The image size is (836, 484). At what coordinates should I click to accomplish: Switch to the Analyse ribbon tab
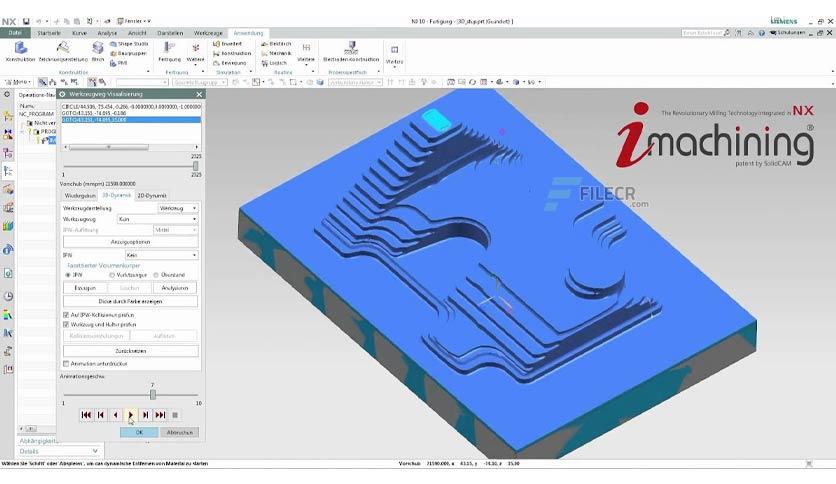point(107,33)
